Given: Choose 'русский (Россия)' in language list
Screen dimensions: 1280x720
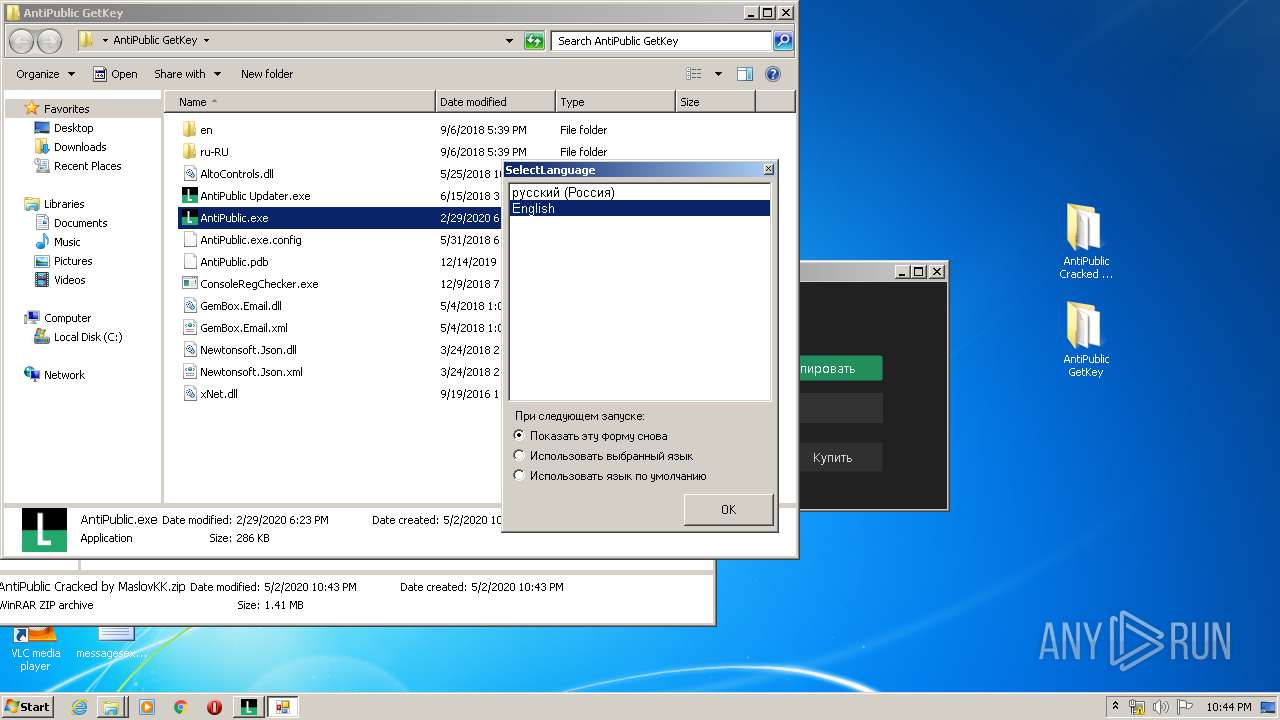Looking at the screenshot, I should coord(640,193).
